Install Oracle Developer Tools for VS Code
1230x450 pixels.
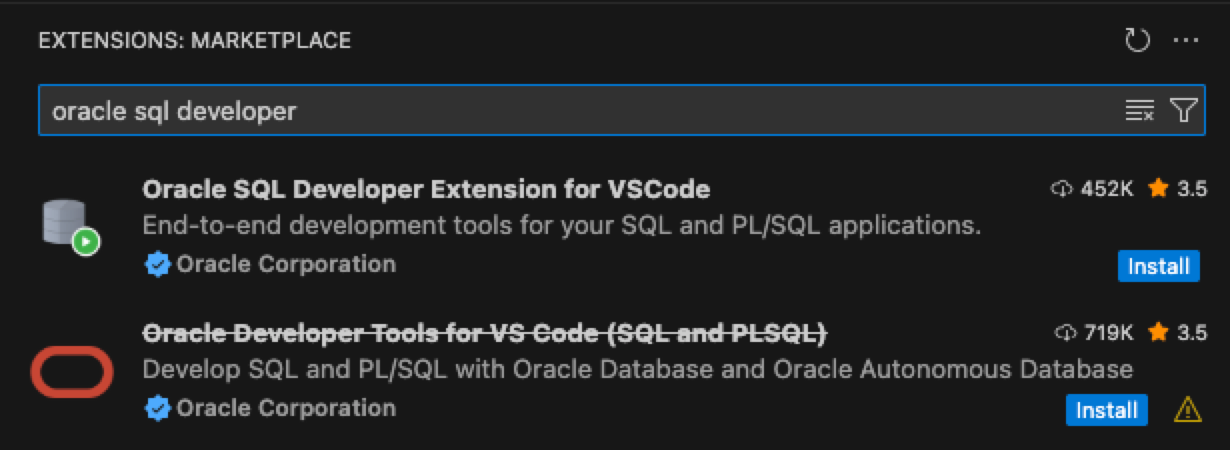(1107, 410)
